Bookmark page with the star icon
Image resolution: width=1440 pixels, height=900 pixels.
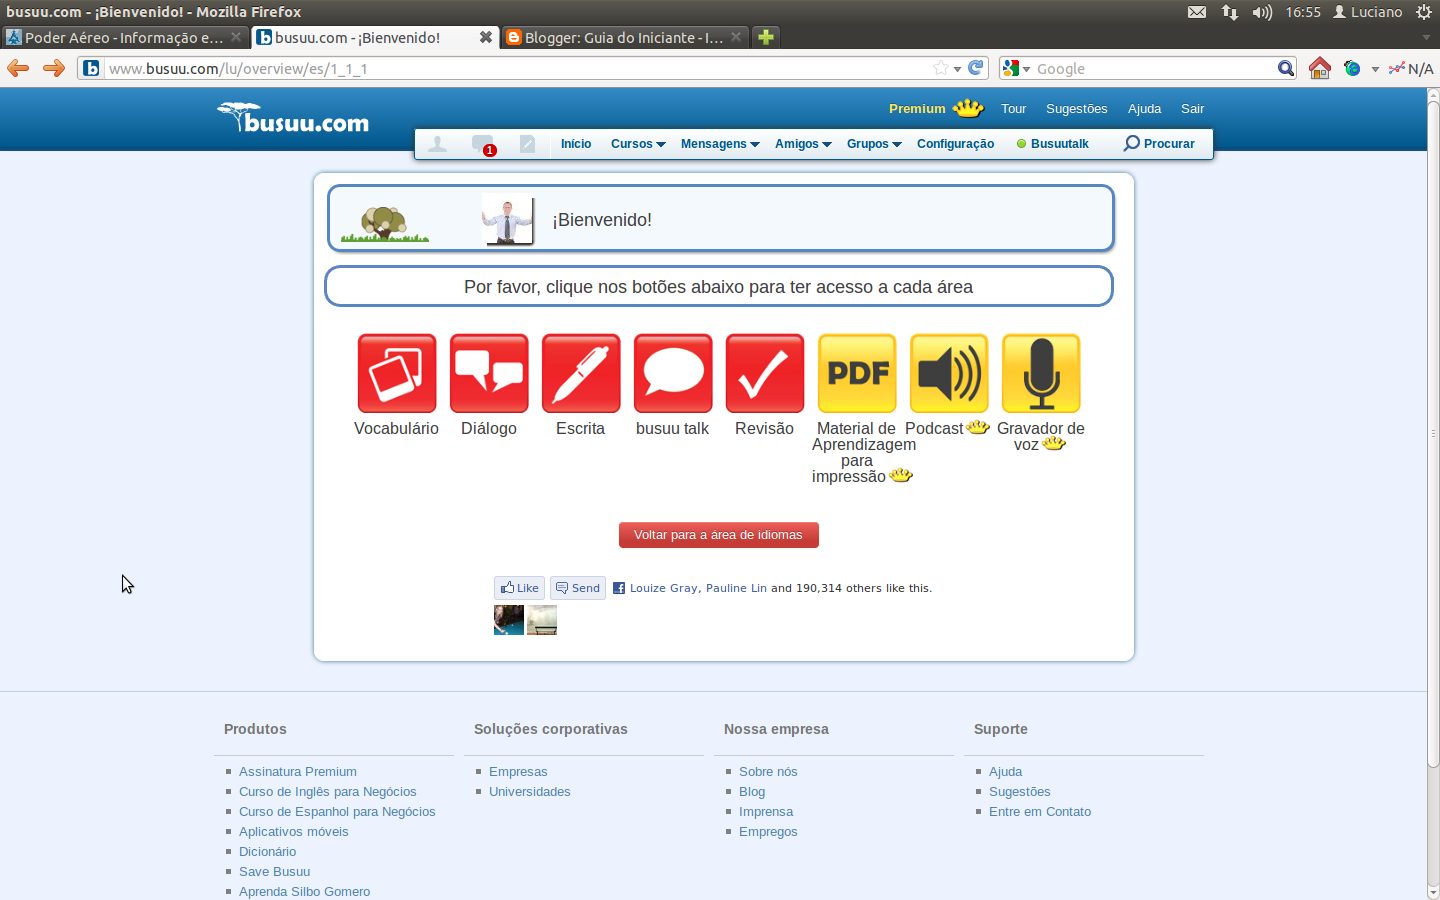click(x=941, y=68)
